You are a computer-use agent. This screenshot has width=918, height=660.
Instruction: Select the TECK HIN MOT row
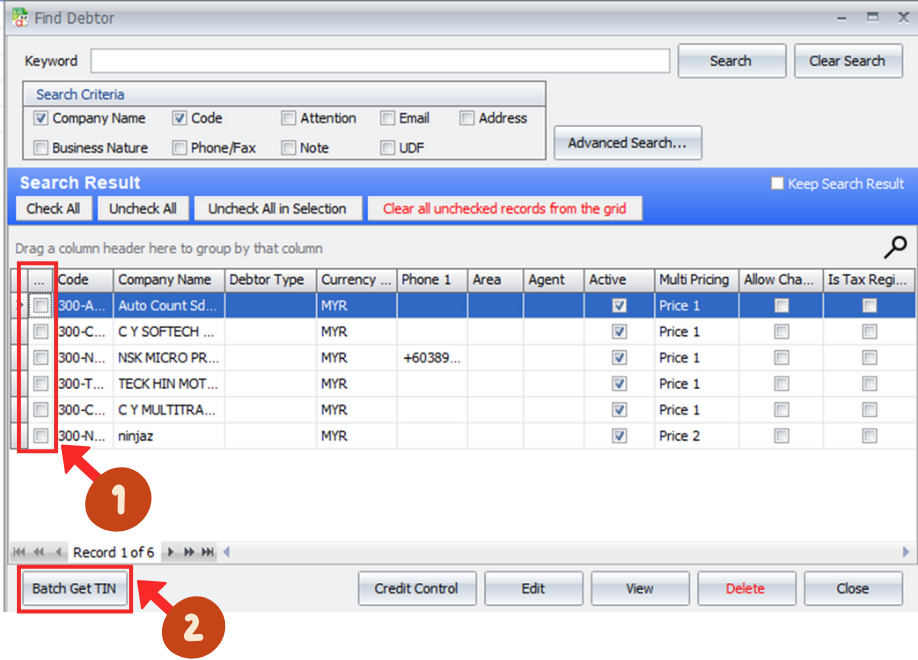coord(165,384)
